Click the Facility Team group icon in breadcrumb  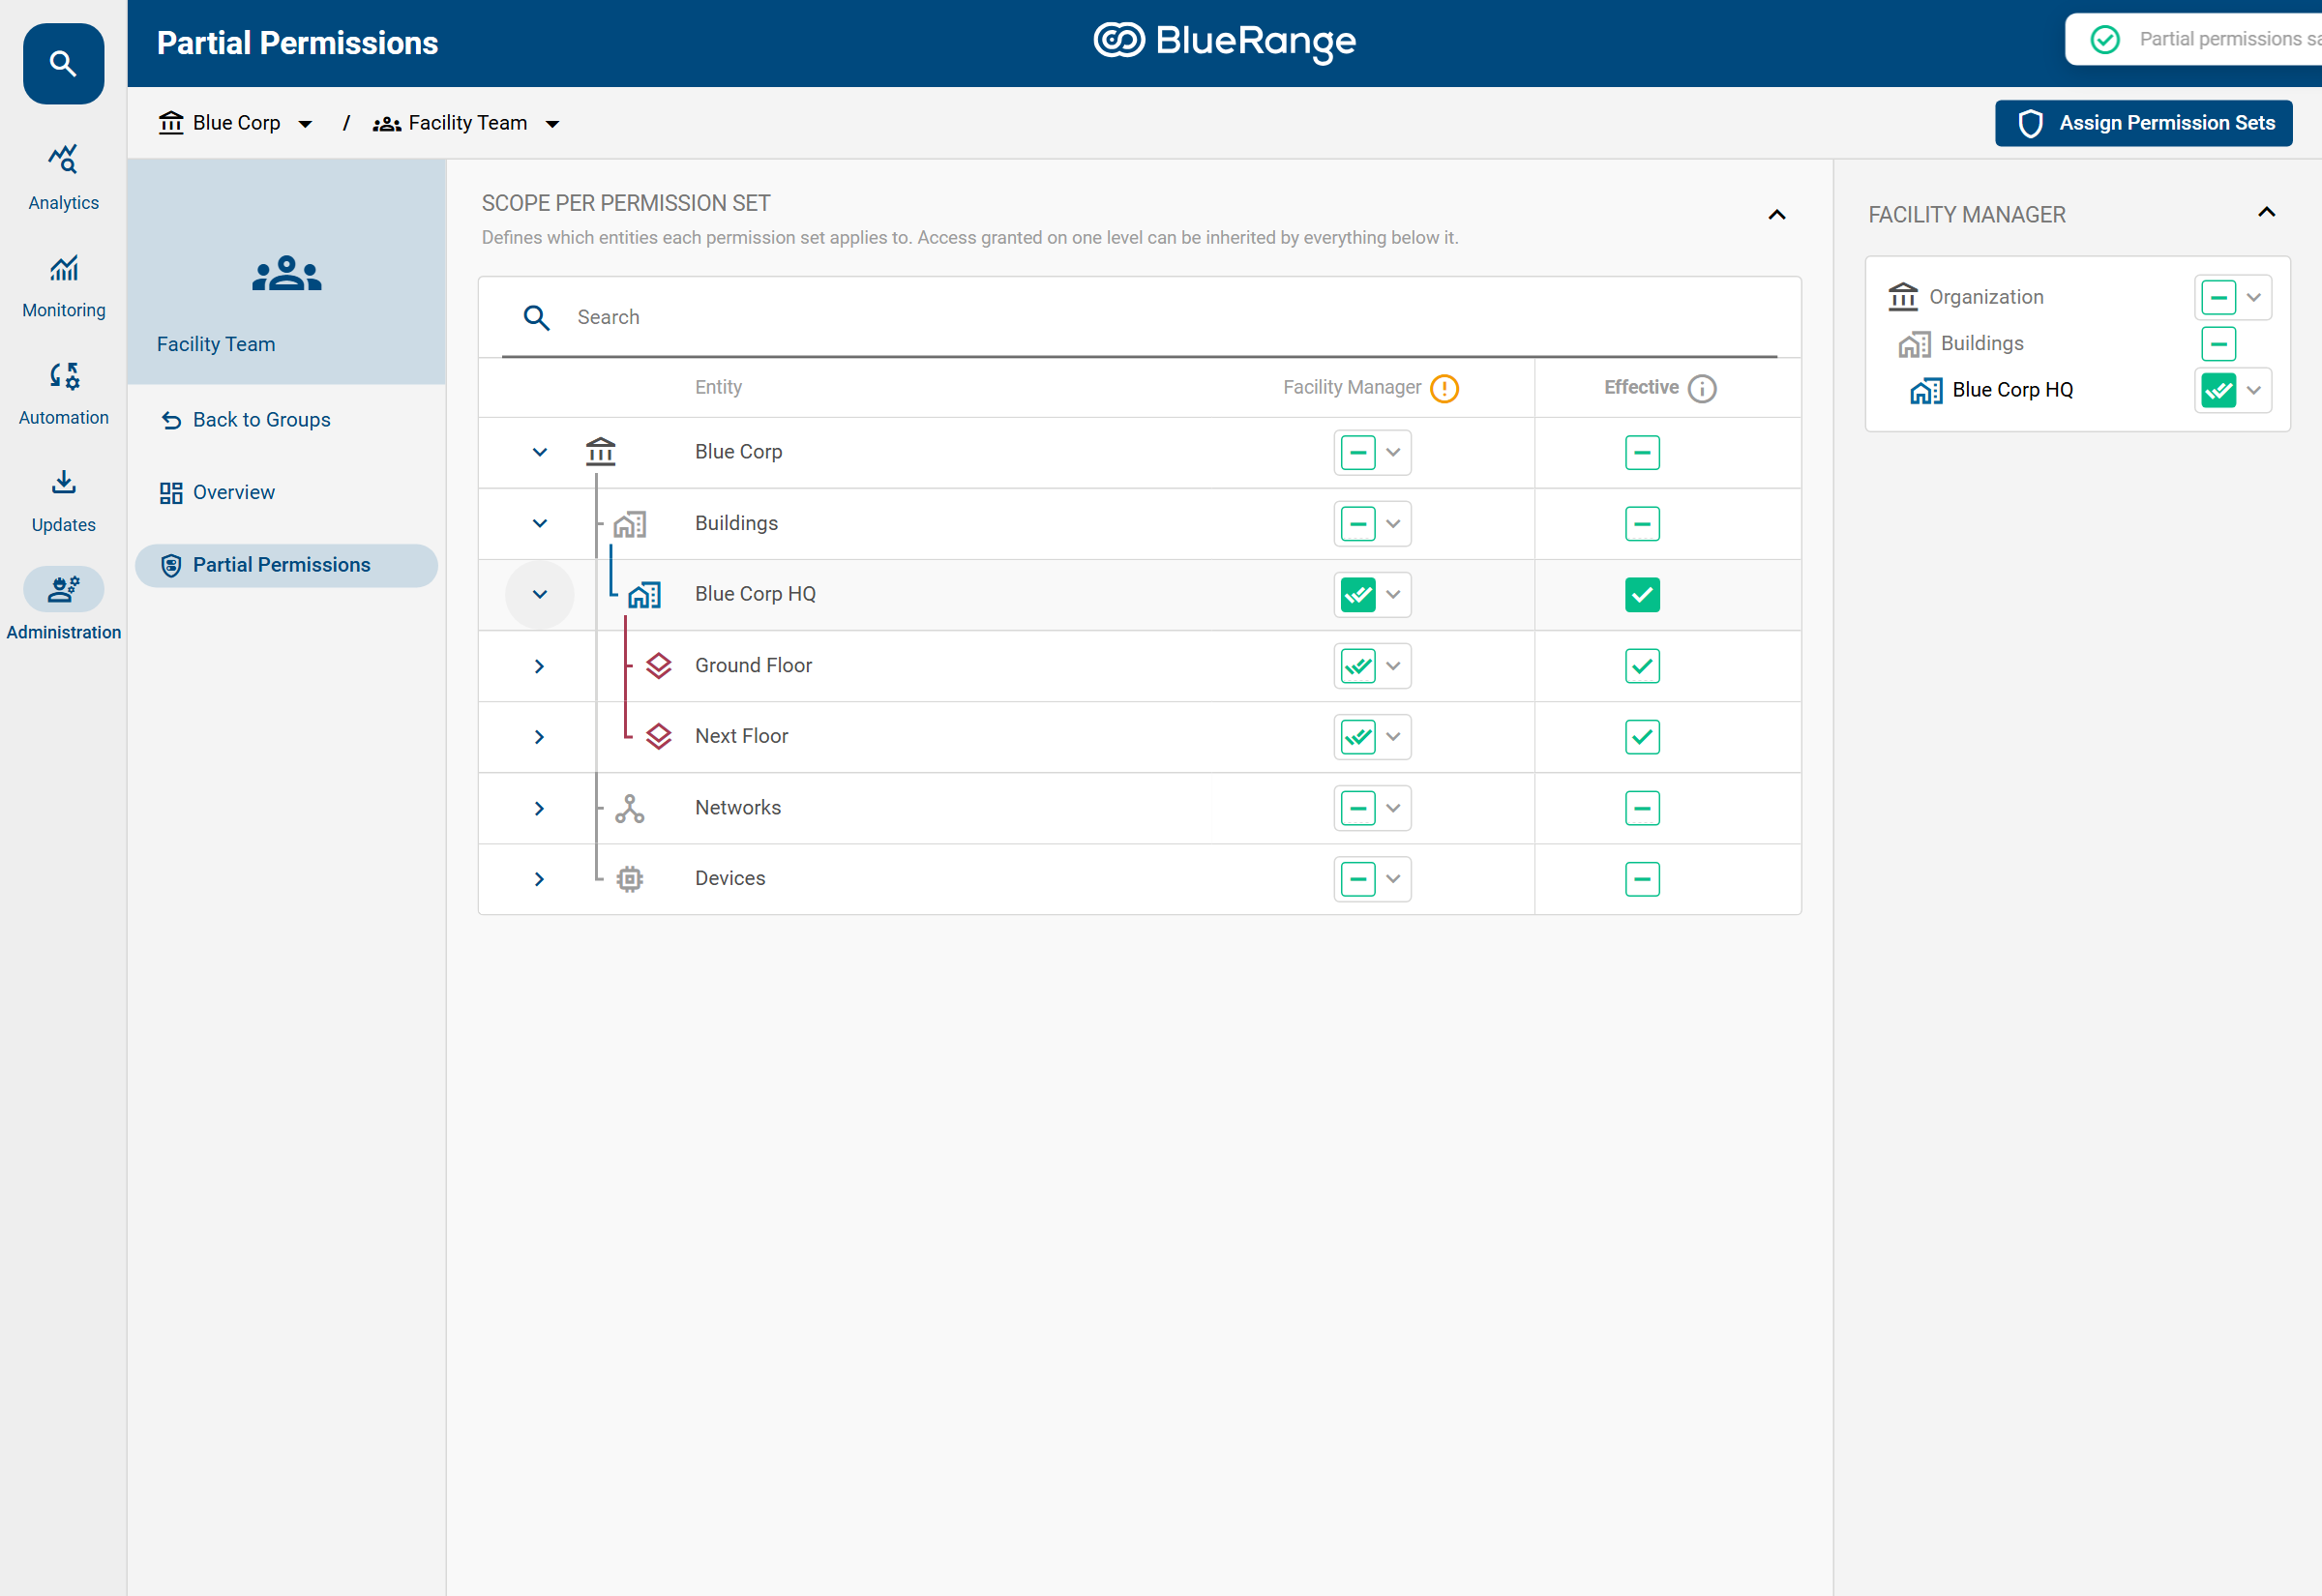[x=387, y=124]
